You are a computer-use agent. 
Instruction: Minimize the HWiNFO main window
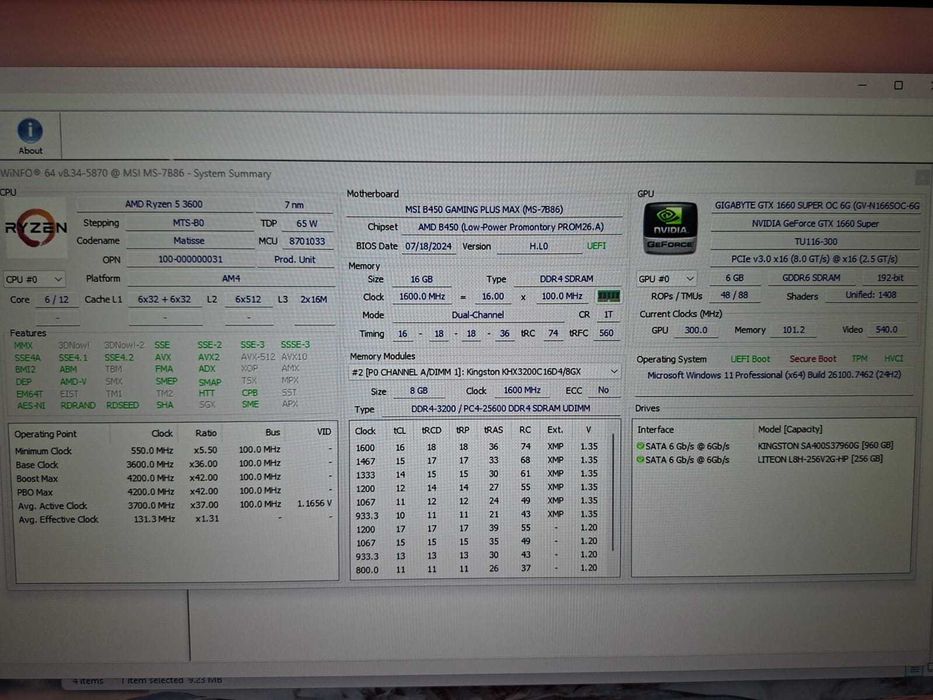coord(862,86)
